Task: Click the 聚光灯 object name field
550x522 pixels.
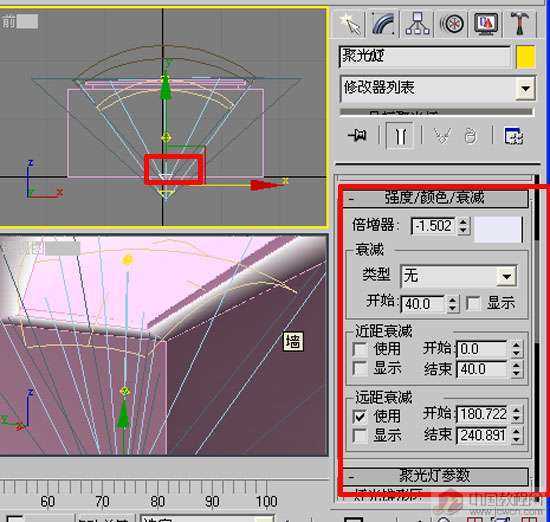Action: point(425,57)
